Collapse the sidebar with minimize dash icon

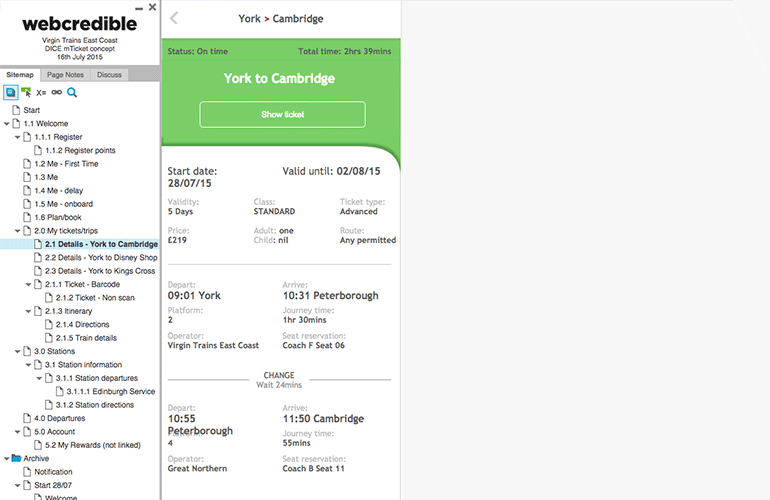[x=139, y=8]
